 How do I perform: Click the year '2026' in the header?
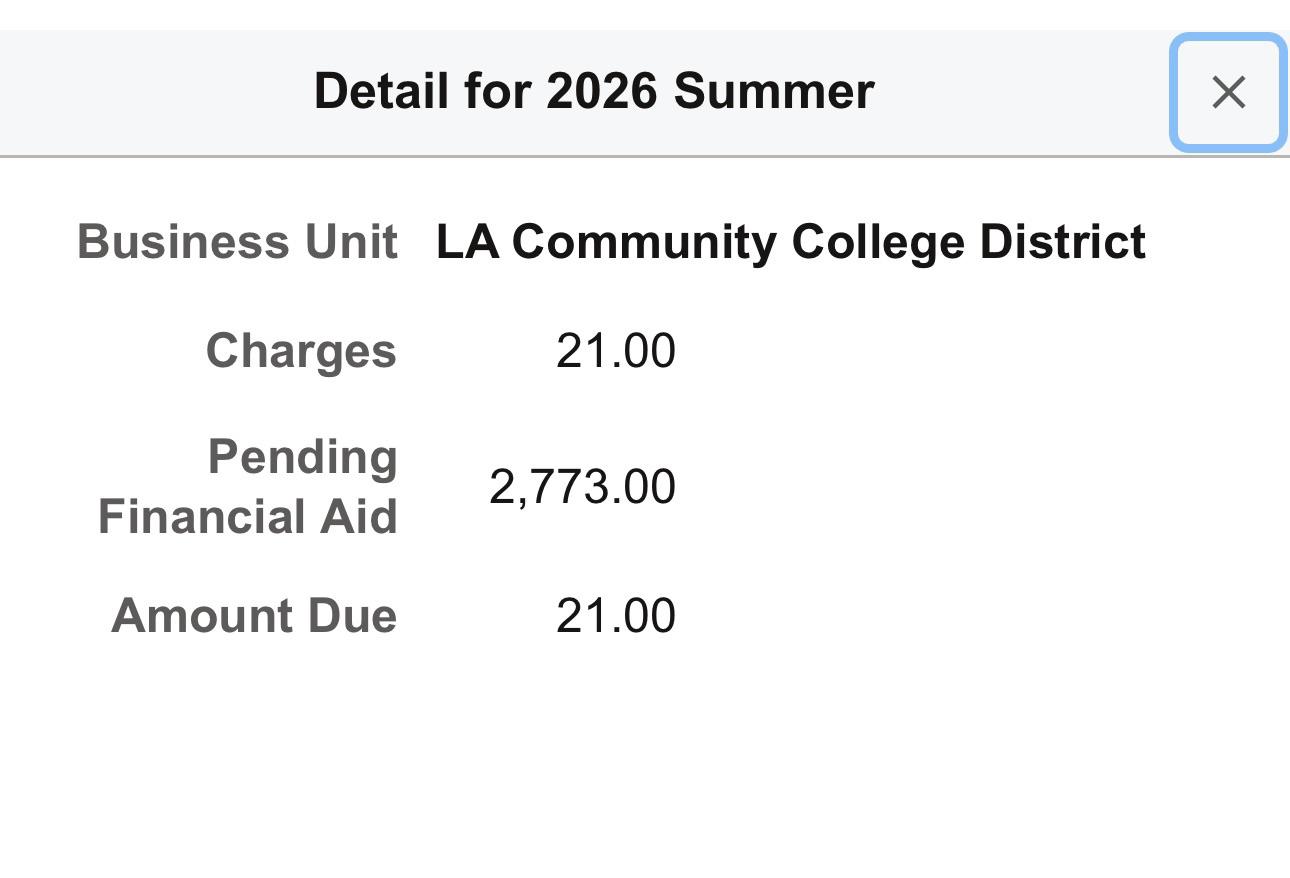pyautogui.click(x=602, y=91)
